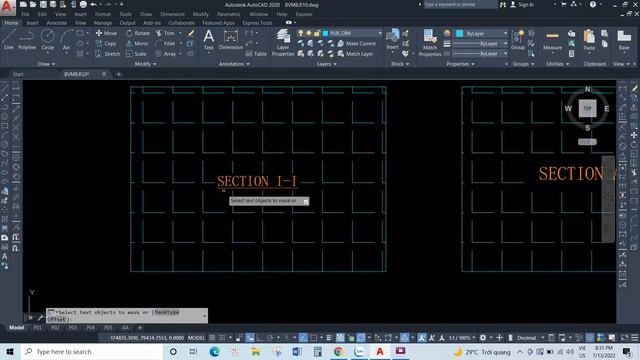Open the Express Tools ribbon tab
Image resolution: width=640 pixels, height=360 pixels.
[x=257, y=23]
